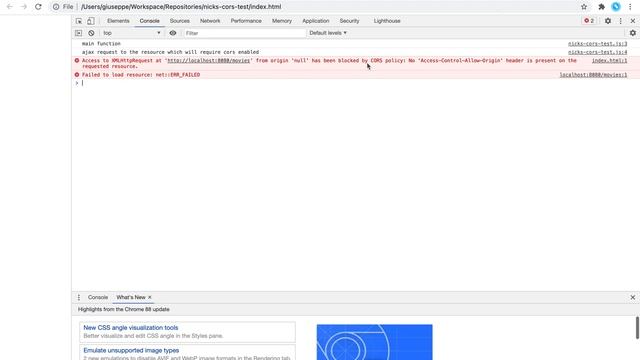Open drawer three-dot menu icon

coord(79,298)
